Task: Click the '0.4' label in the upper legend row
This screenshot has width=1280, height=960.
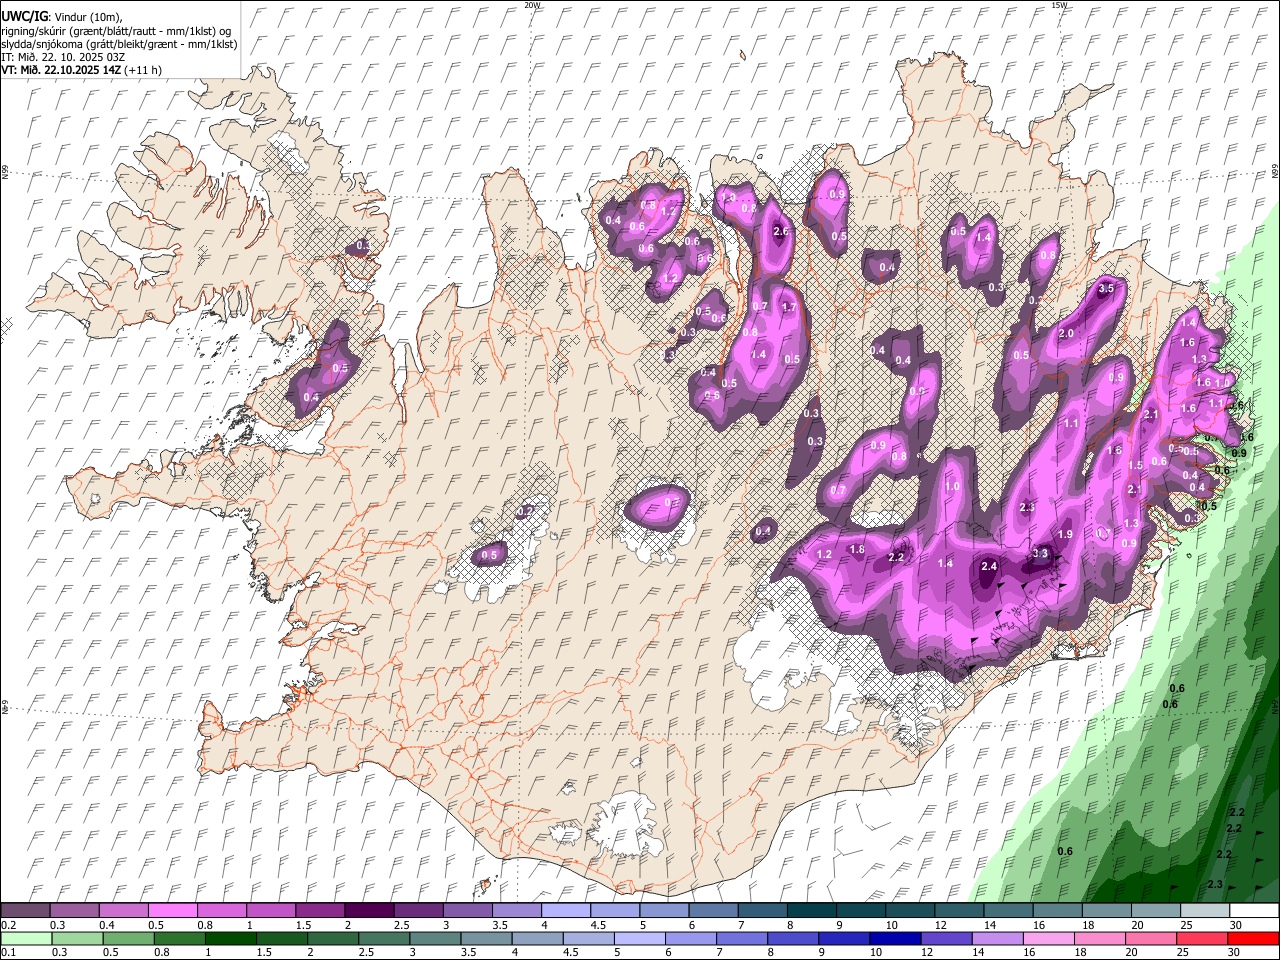Action: coord(107,925)
